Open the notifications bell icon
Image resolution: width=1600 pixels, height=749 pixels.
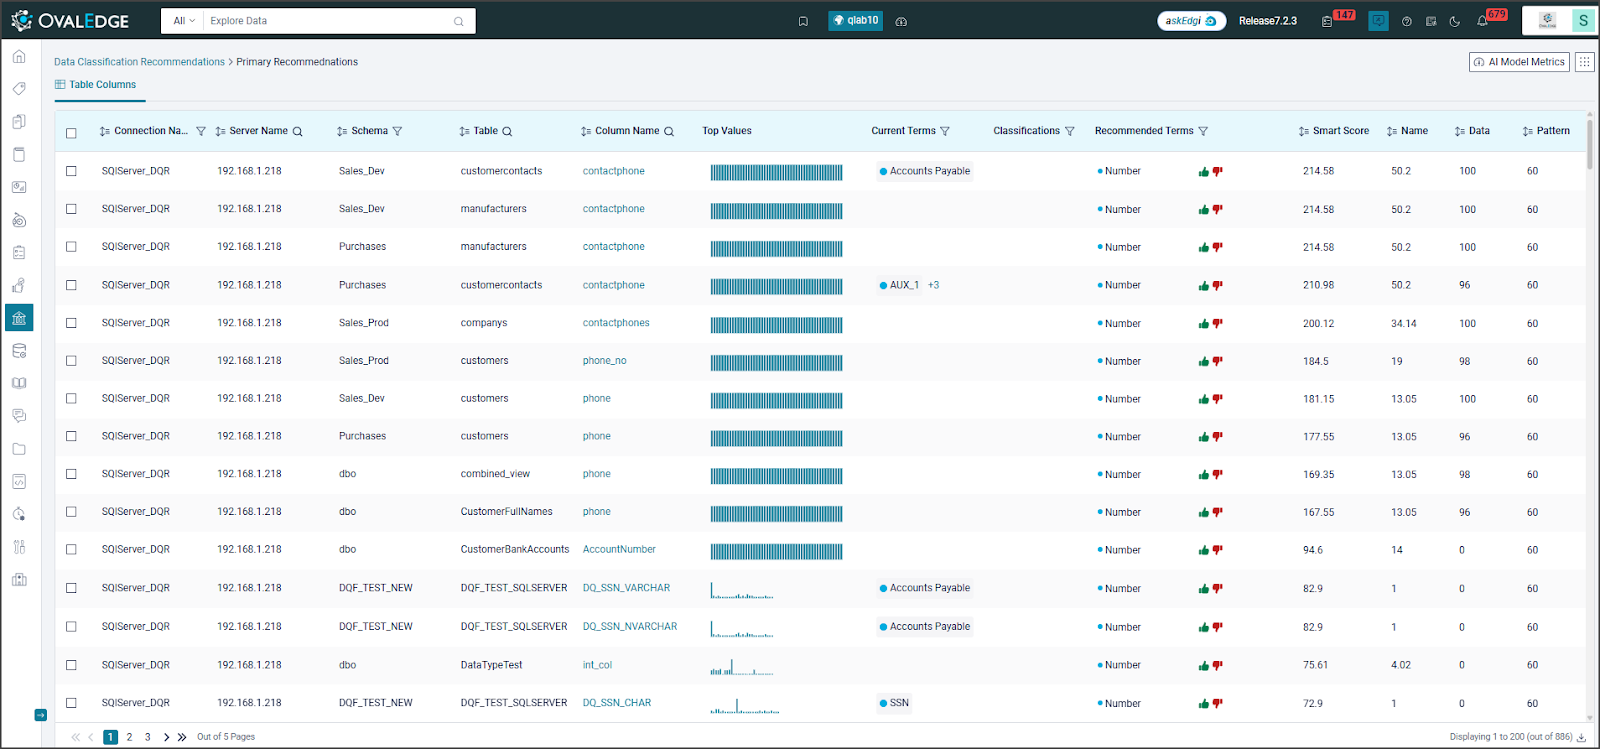click(x=1483, y=21)
